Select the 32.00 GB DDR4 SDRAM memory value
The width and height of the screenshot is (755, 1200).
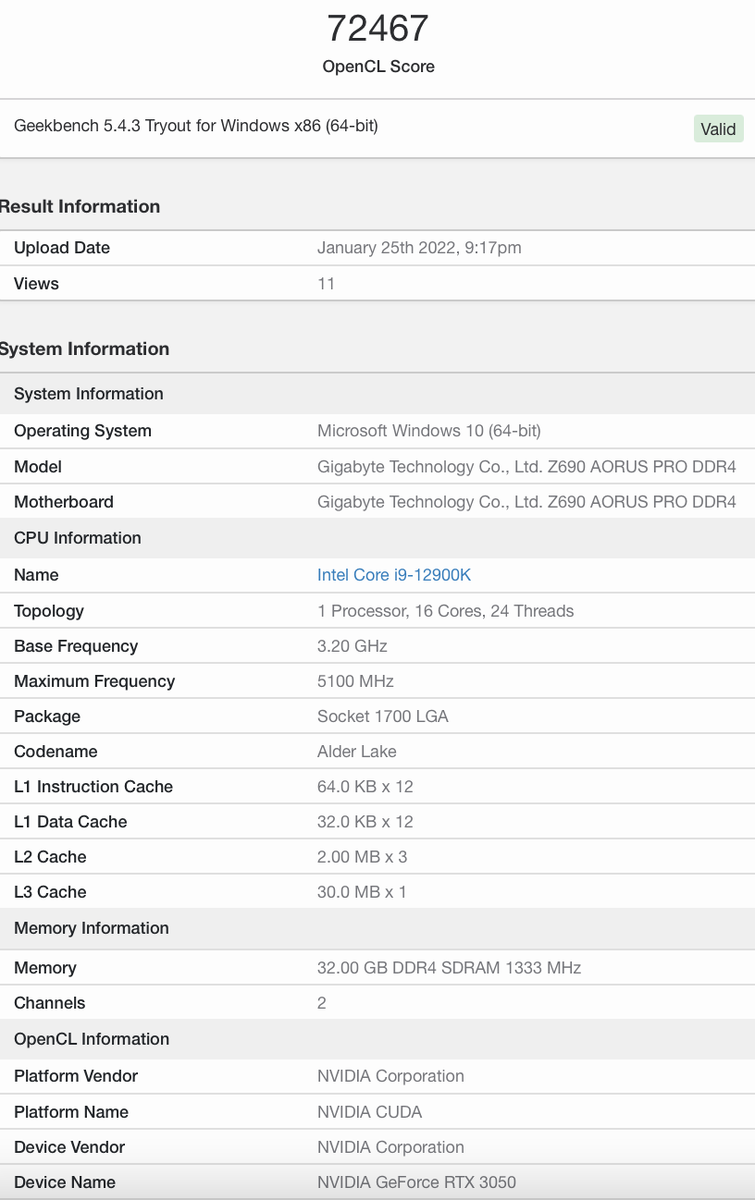[x=449, y=968]
